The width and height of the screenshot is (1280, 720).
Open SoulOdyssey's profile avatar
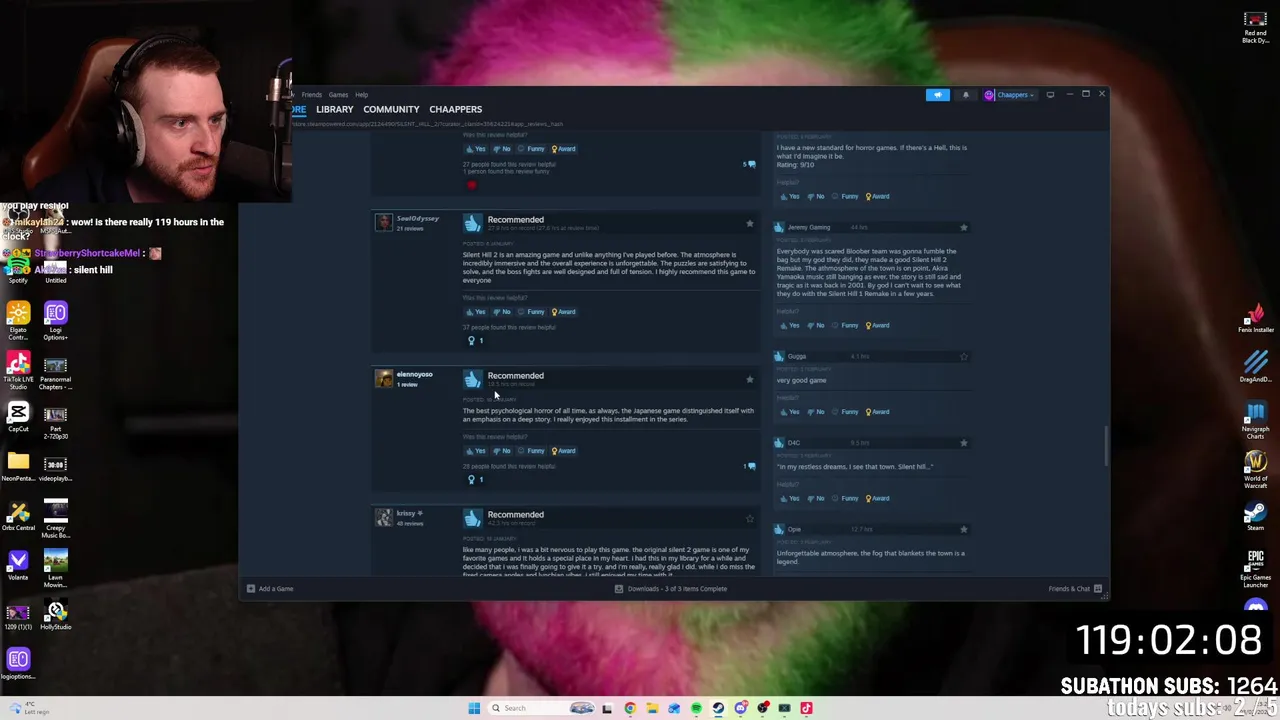383,222
